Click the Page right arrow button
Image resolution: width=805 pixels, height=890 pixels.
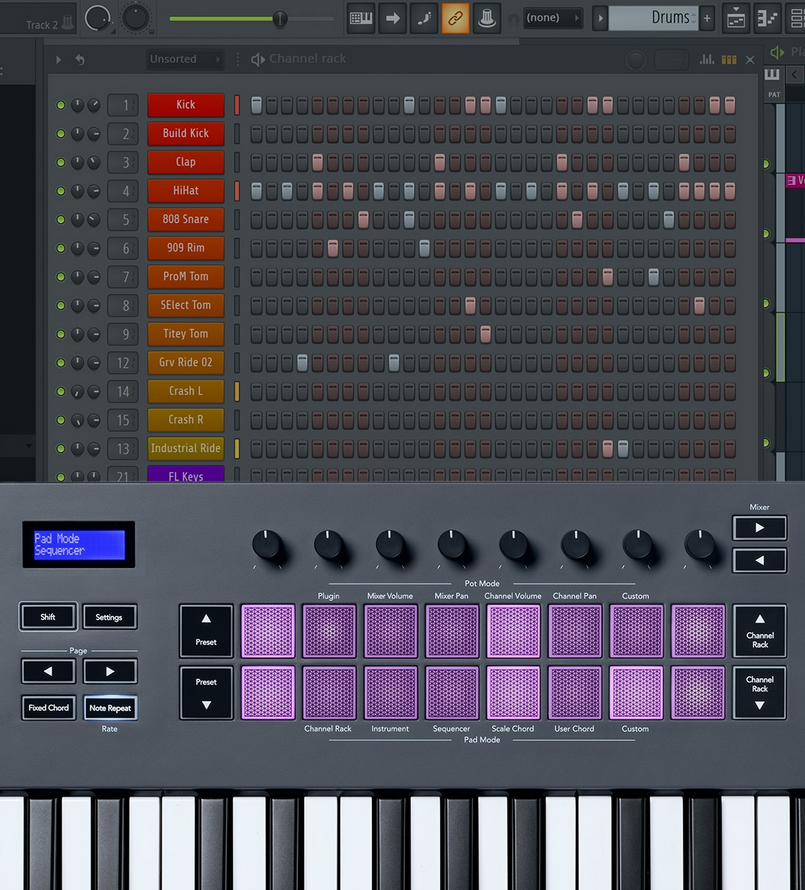[x=110, y=671]
